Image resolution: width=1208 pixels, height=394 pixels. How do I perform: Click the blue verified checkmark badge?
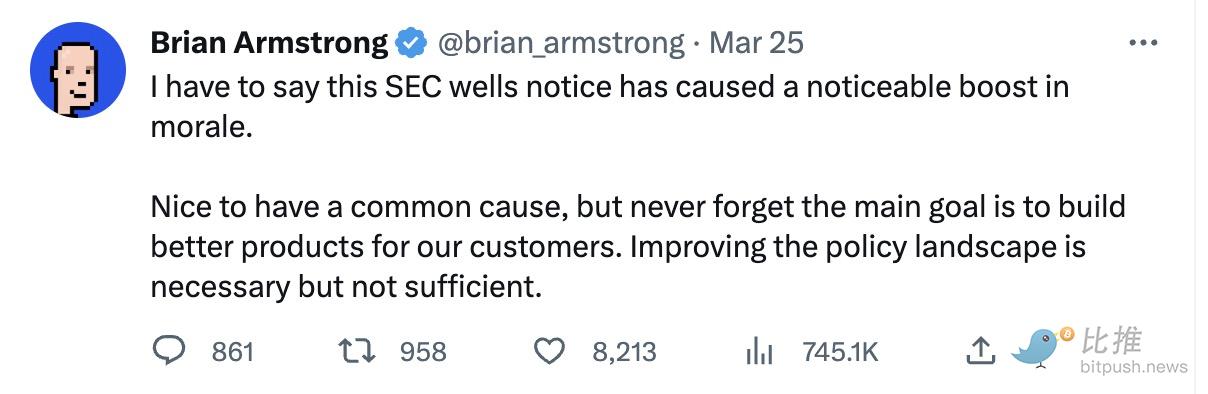[x=410, y=43]
